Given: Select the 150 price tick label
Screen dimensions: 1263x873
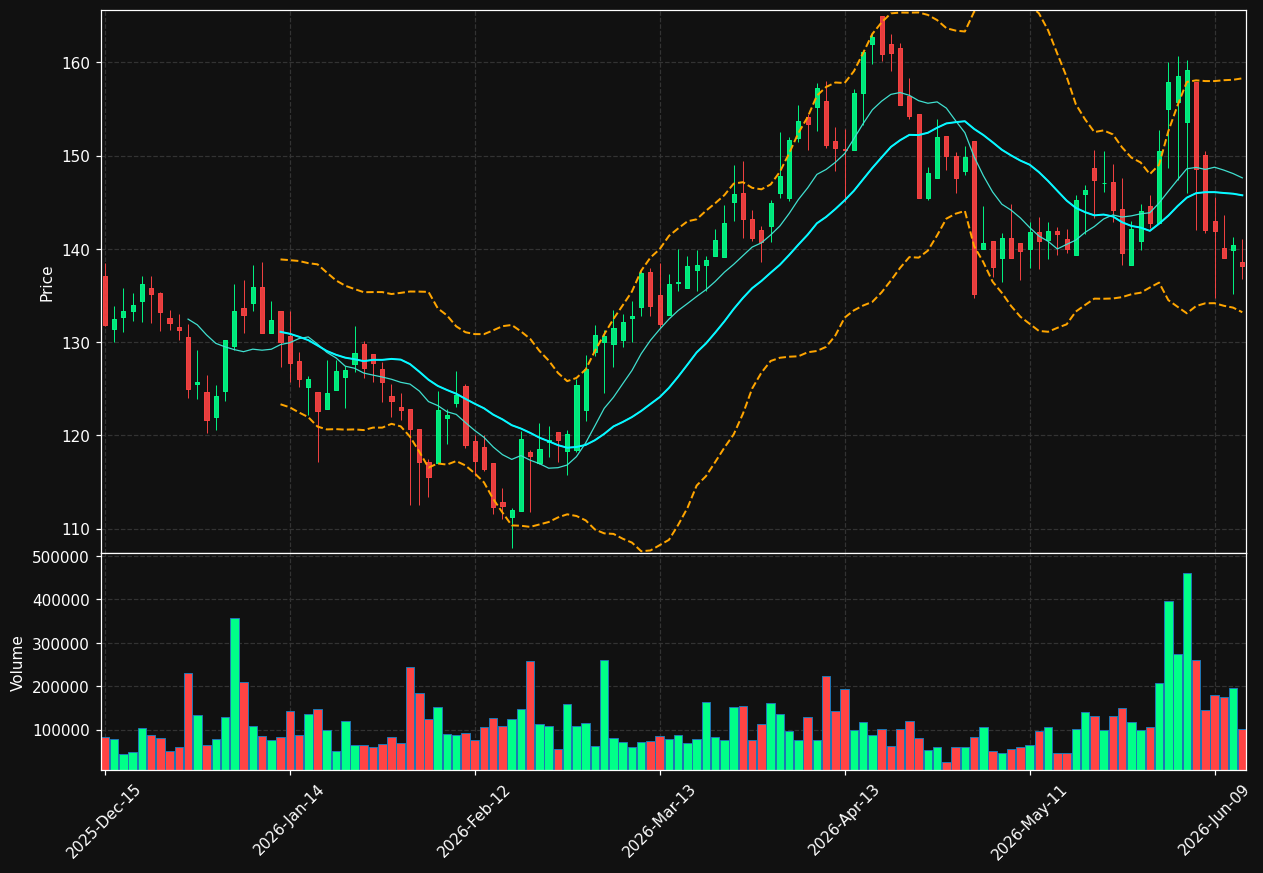Looking at the screenshot, I should point(76,156).
